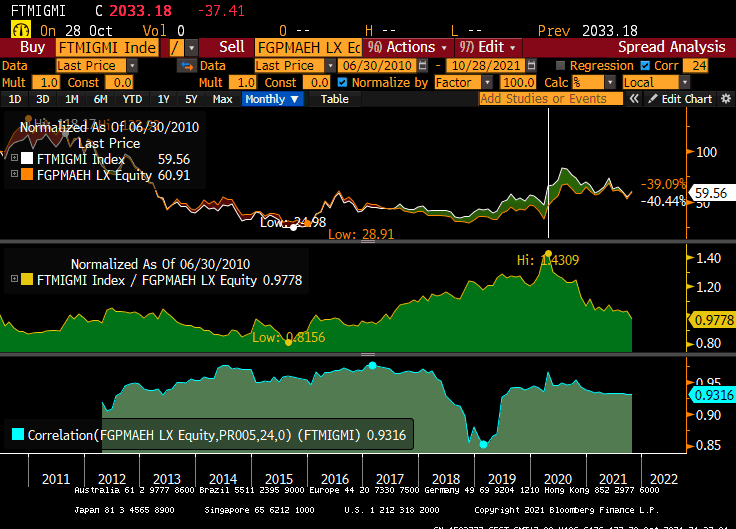Click the Add Studies or Events field
The image size is (736, 529).
pyautogui.click(x=551, y=99)
